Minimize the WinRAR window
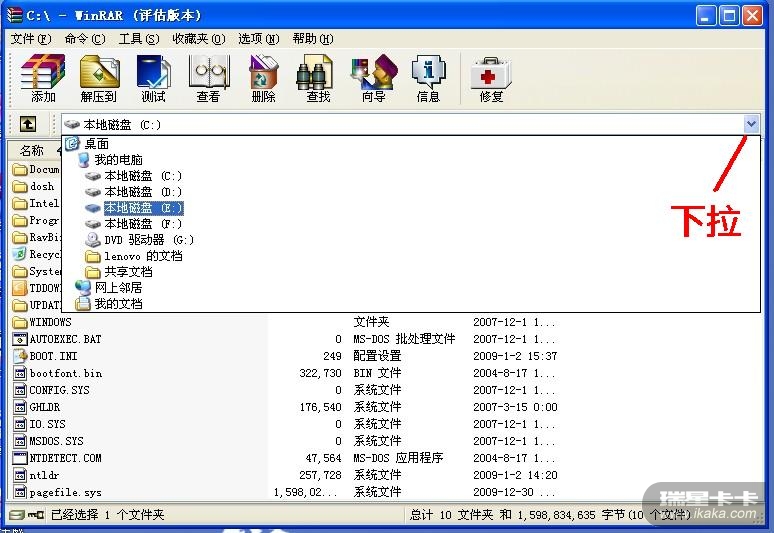774x533 pixels. point(706,15)
